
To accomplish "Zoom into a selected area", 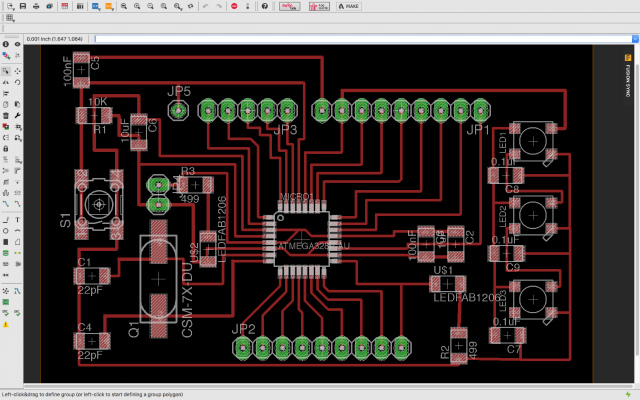I will tap(178, 6).
